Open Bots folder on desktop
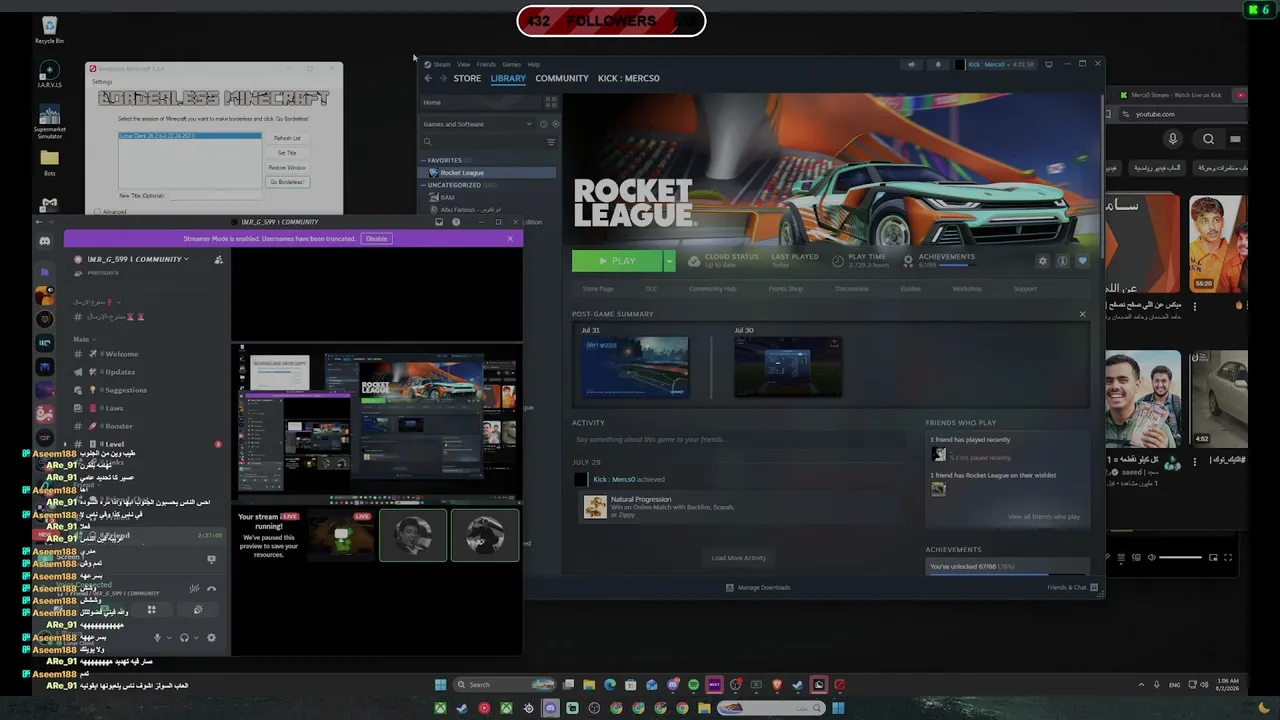This screenshot has height=720, width=1280. point(49,163)
